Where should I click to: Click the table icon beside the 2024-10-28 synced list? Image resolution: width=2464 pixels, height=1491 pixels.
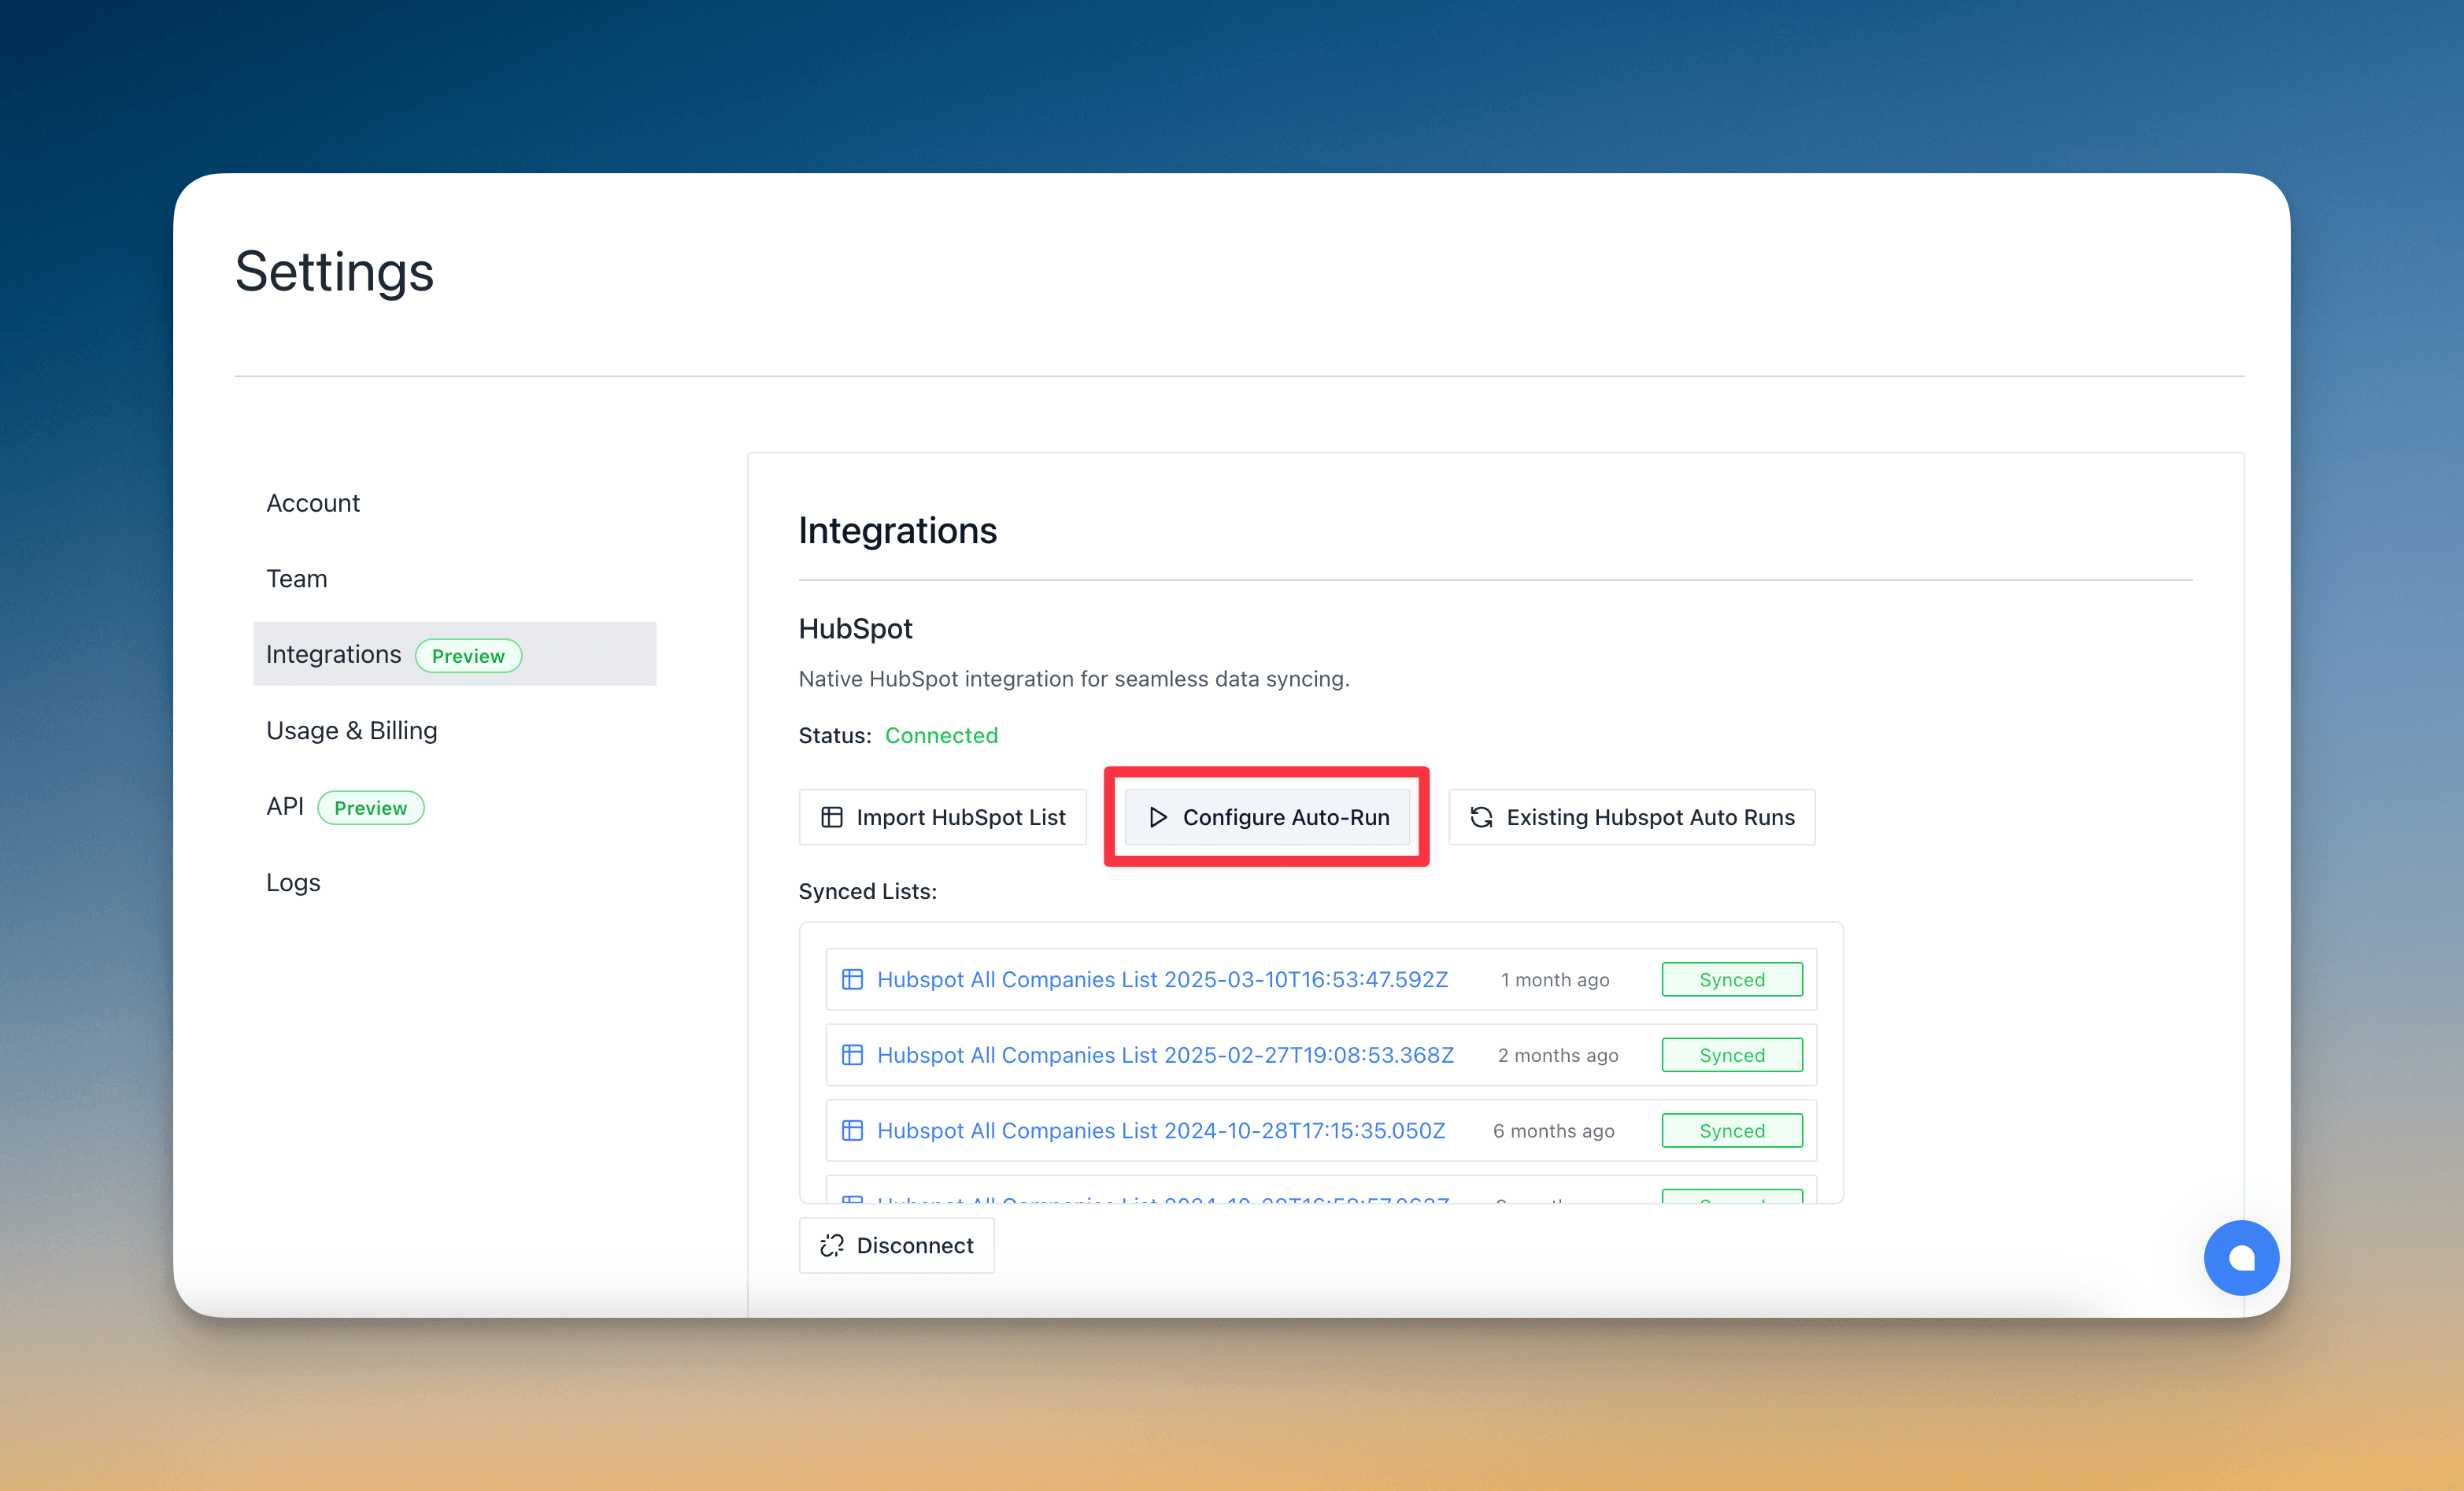point(853,1130)
